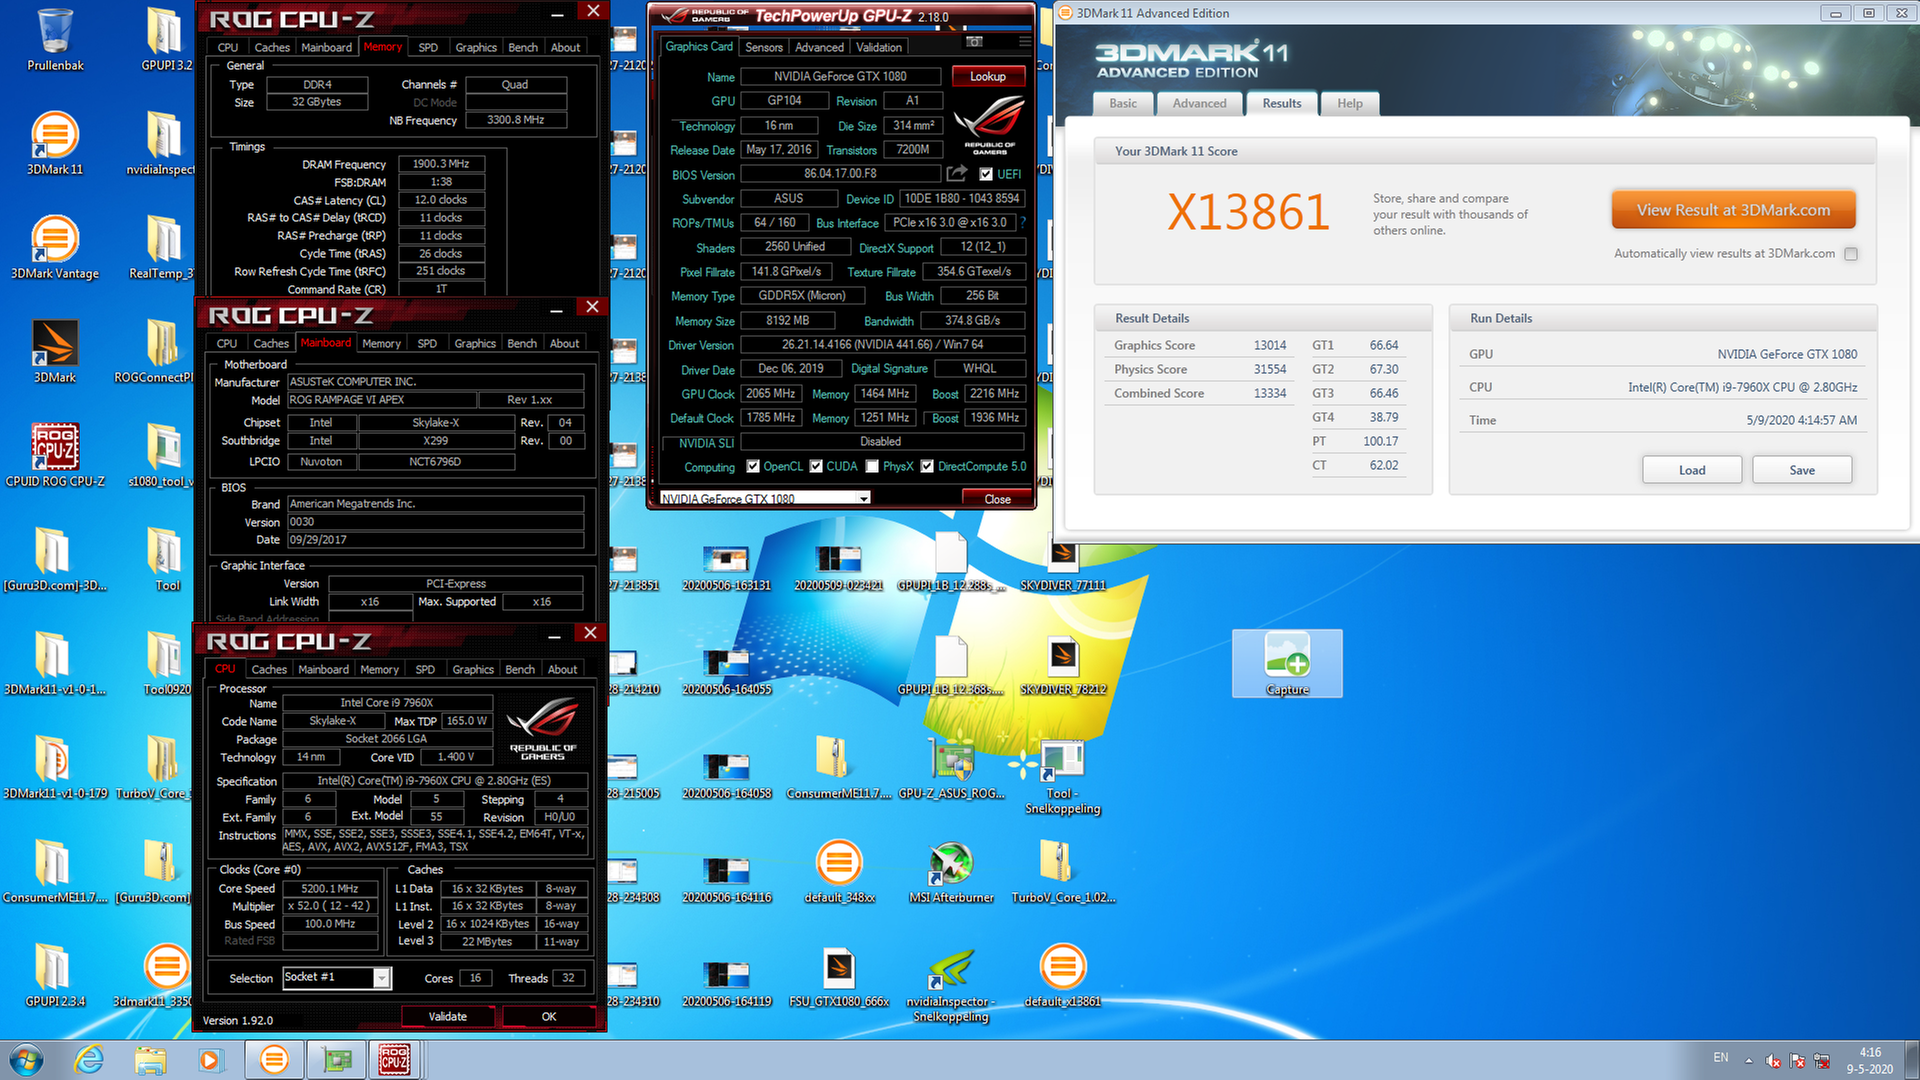Take a GPU-Z screenshot with the camera icon

975,42
